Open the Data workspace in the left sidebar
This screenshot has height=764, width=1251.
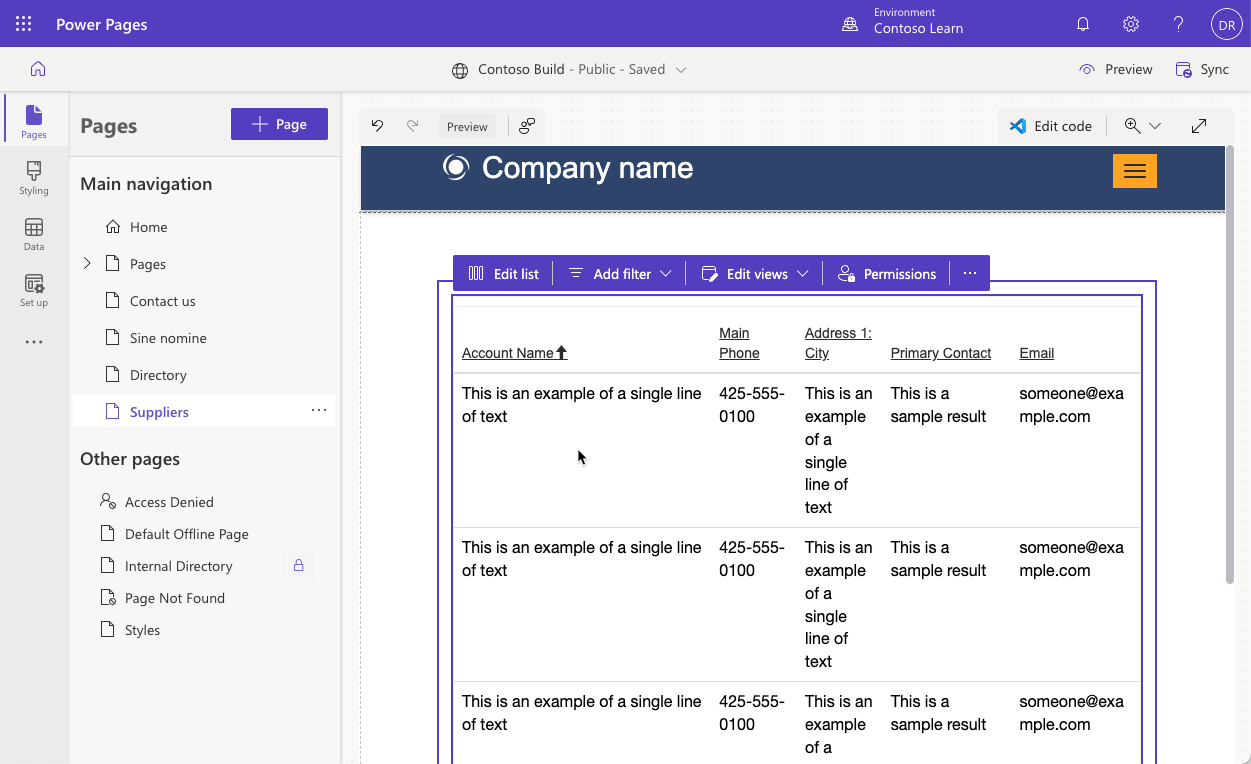[33, 234]
